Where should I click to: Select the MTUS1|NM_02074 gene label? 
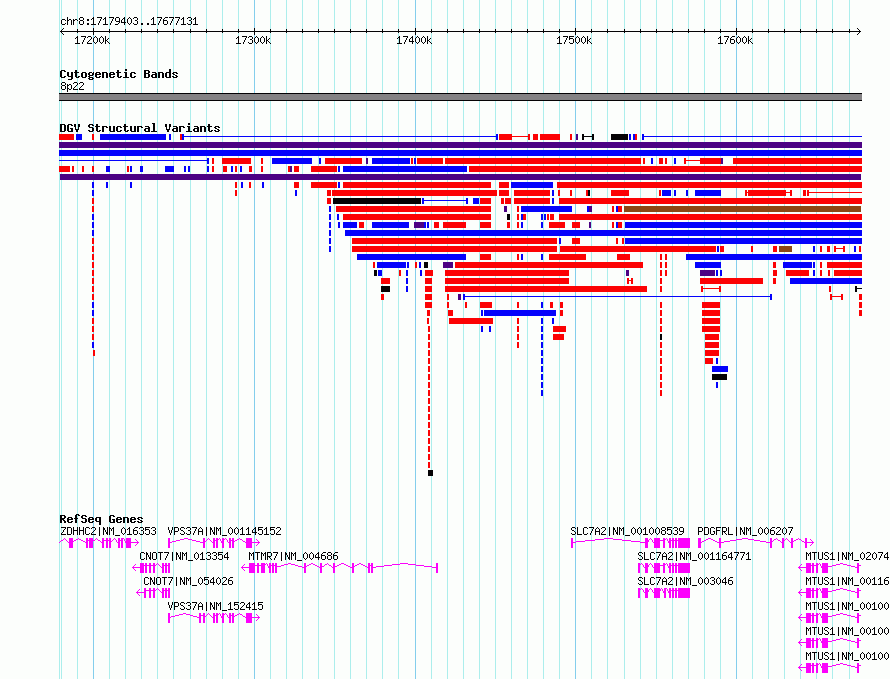(847, 556)
